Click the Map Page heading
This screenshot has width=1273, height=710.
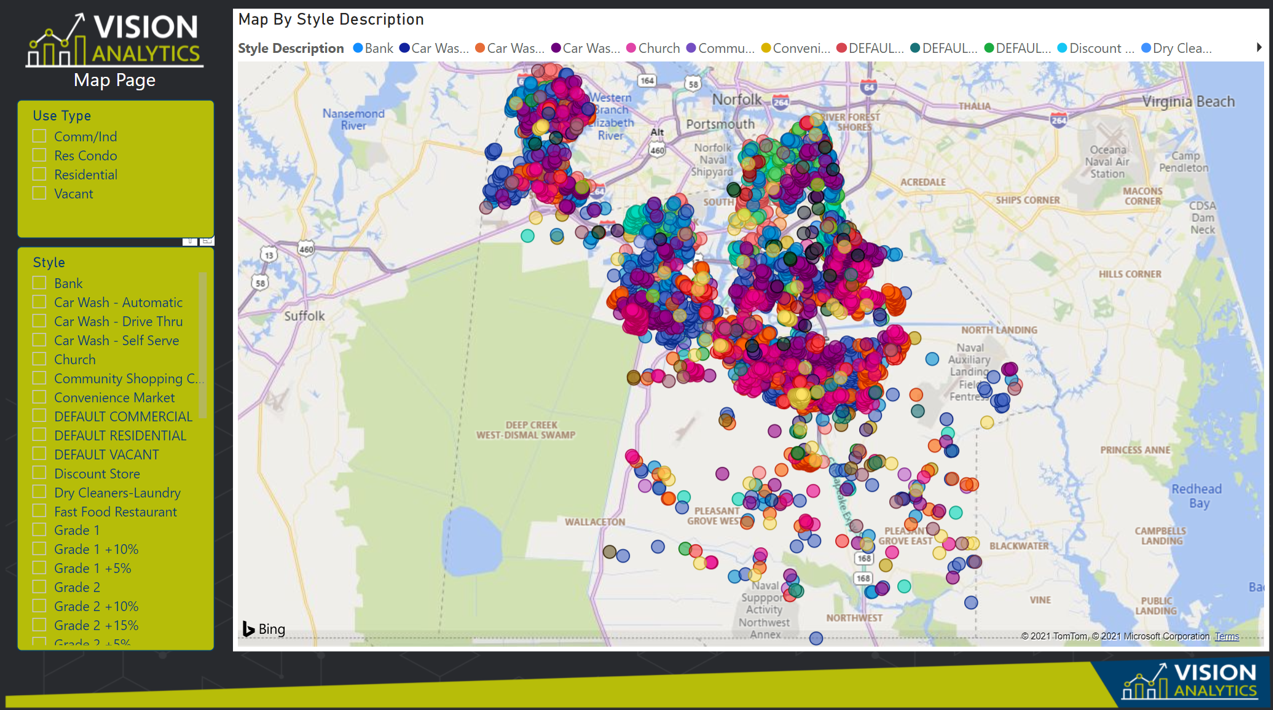114,80
